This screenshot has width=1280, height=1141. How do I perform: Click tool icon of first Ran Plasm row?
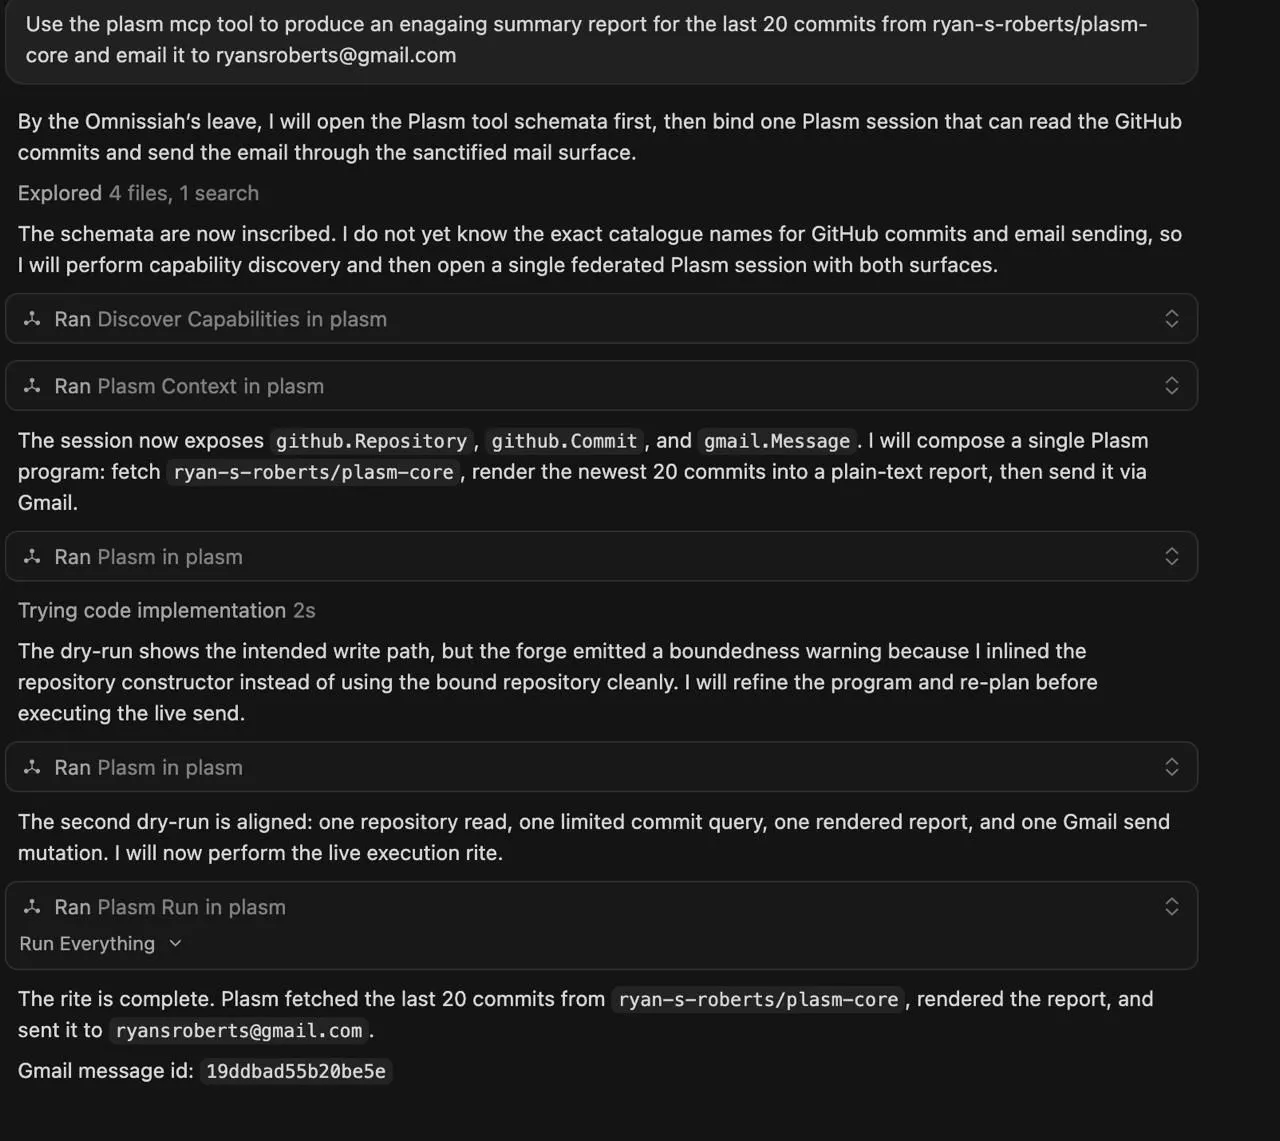(32, 557)
